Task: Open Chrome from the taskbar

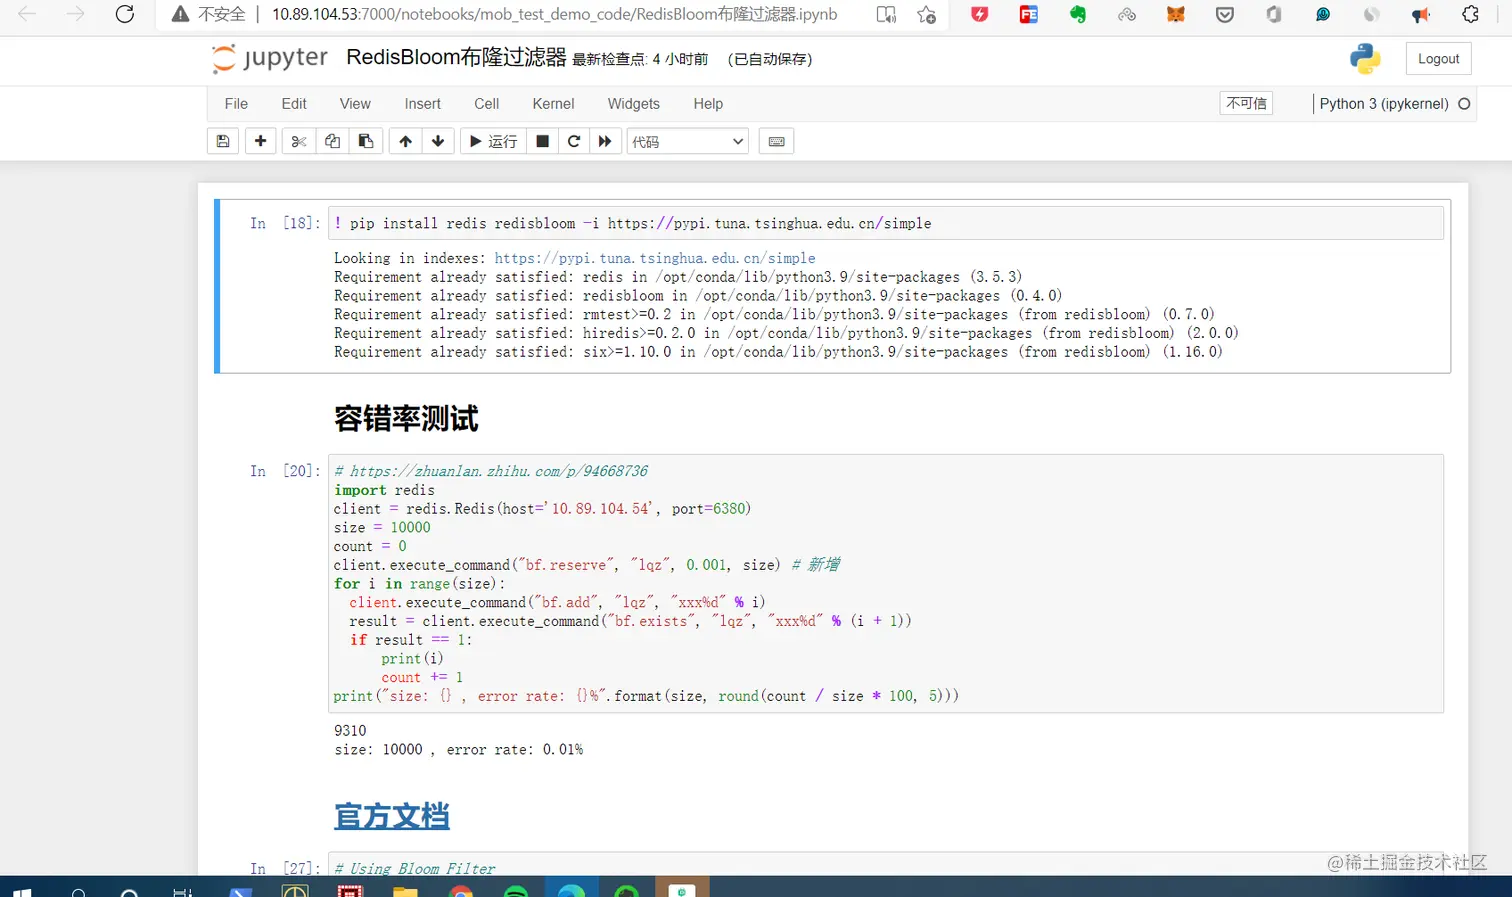Action: point(460,890)
